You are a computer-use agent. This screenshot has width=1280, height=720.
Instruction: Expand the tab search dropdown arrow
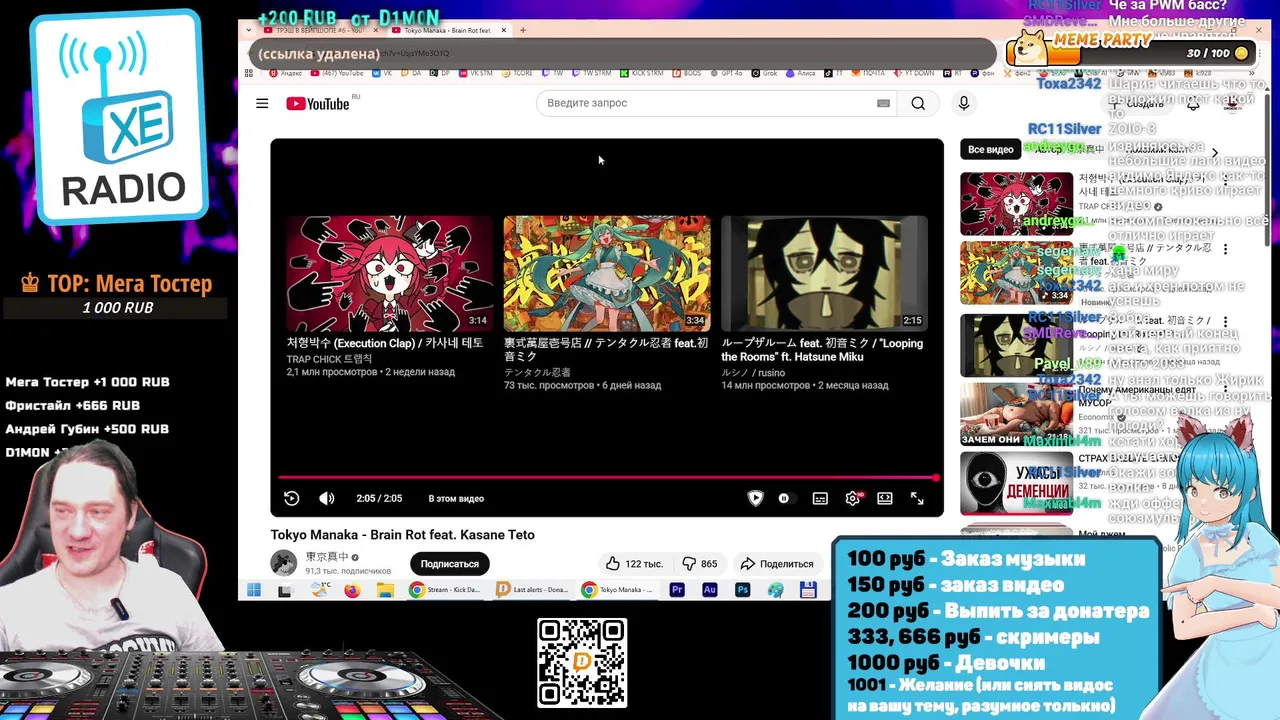(x=248, y=30)
